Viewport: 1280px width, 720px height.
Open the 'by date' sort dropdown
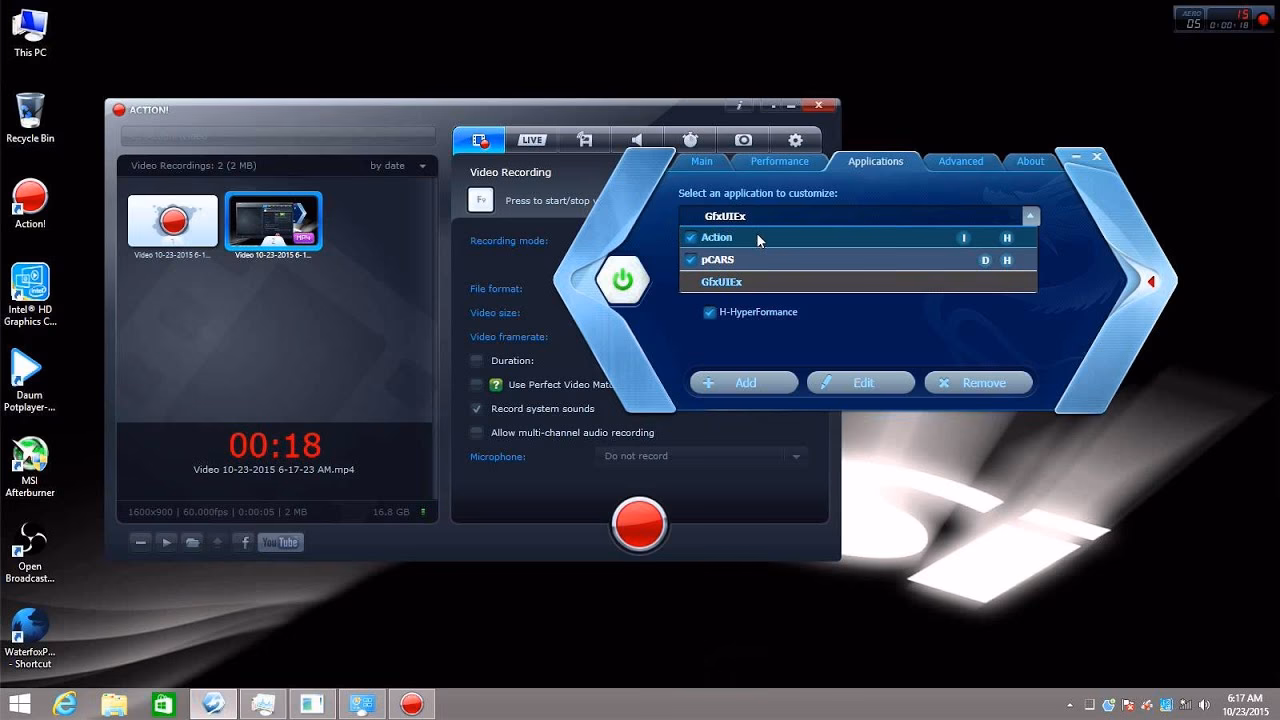(x=397, y=166)
